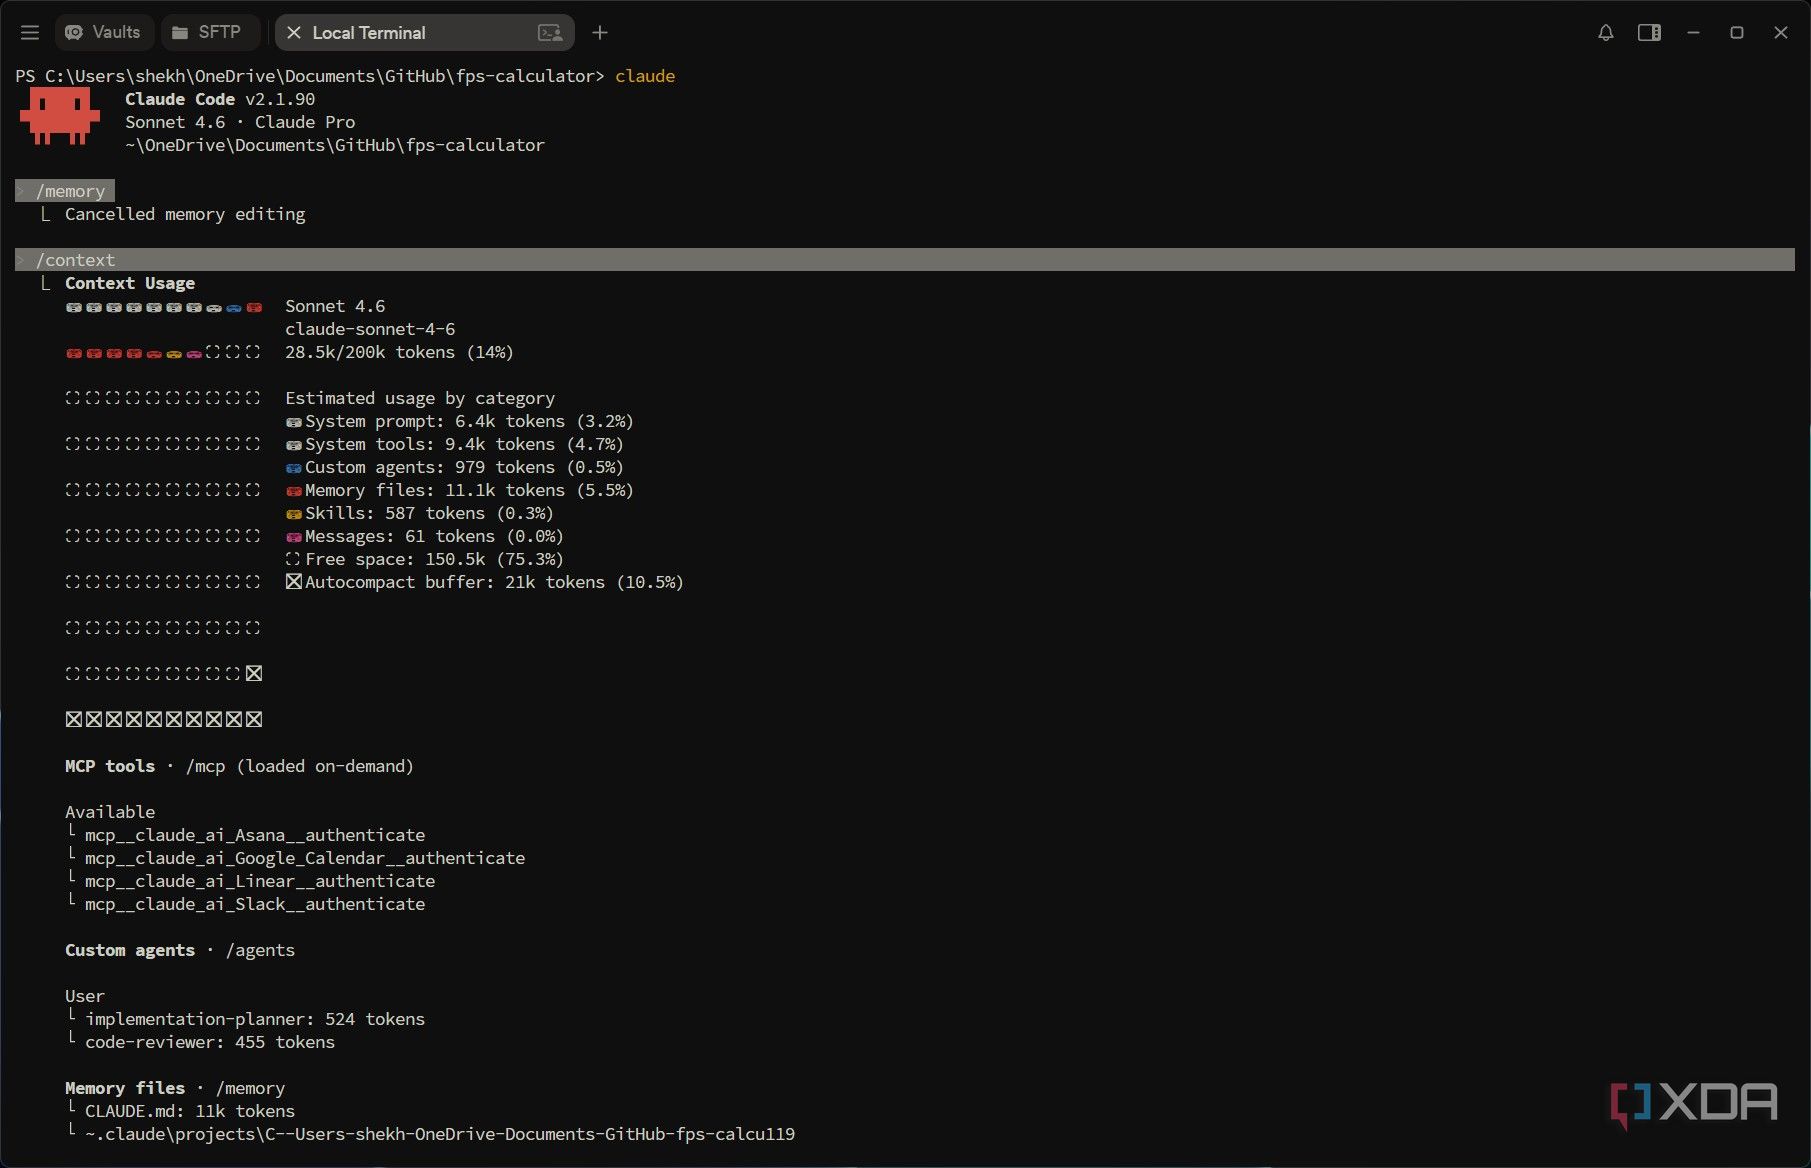Screen dimensions: 1811x1168
Task: Click mcp__claude_ai_Asana__authenticate entry
Action: point(255,835)
